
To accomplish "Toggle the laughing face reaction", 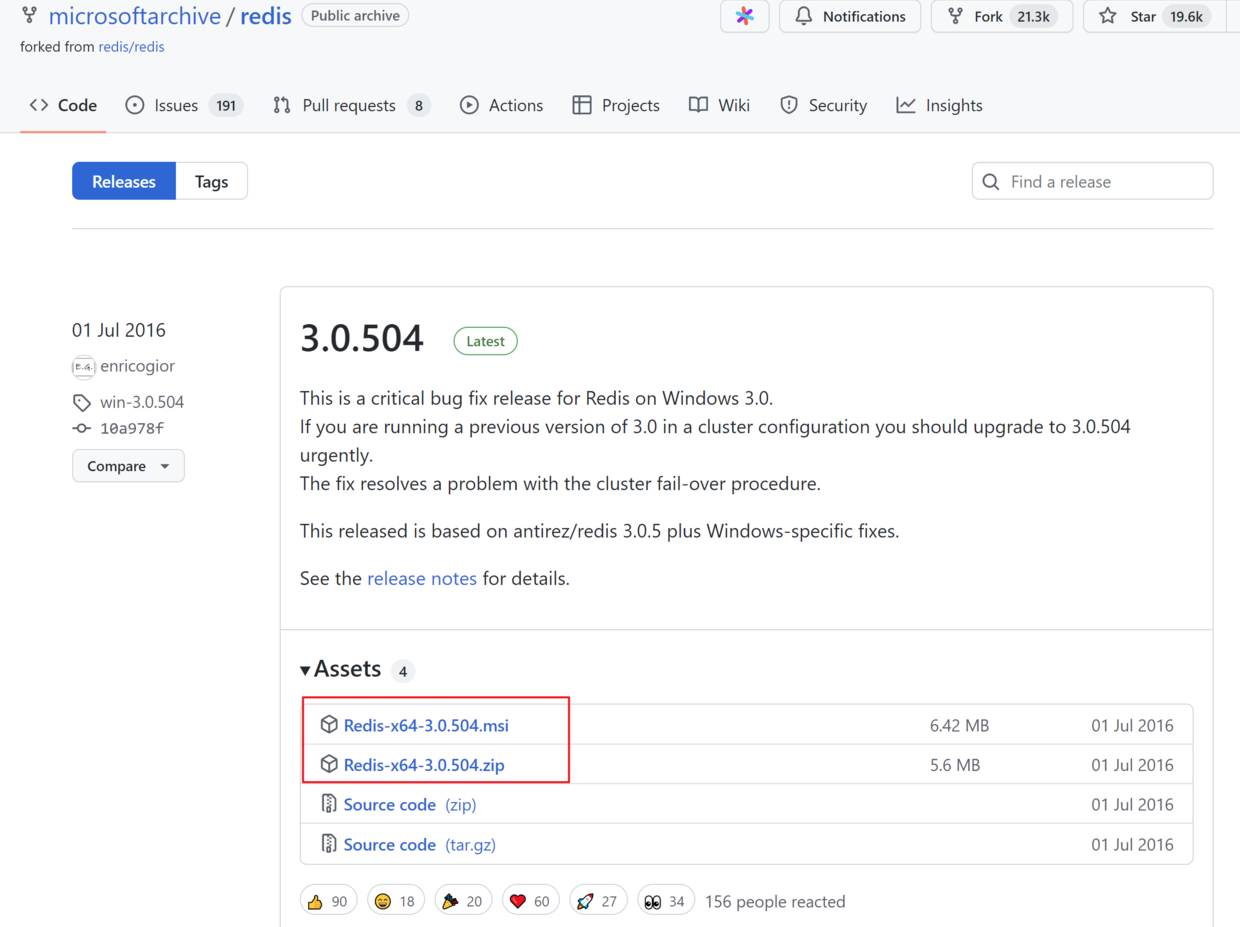I will [395, 901].
